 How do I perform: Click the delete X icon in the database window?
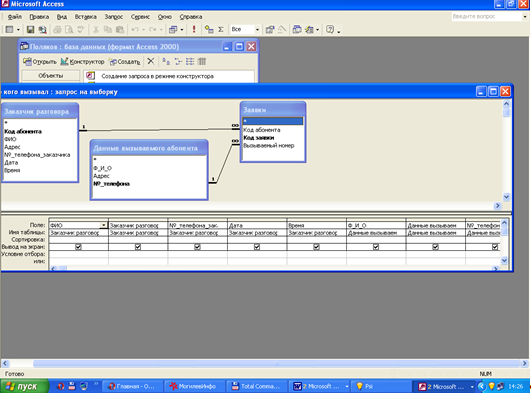pyautogui.click(x=151, y=61)
